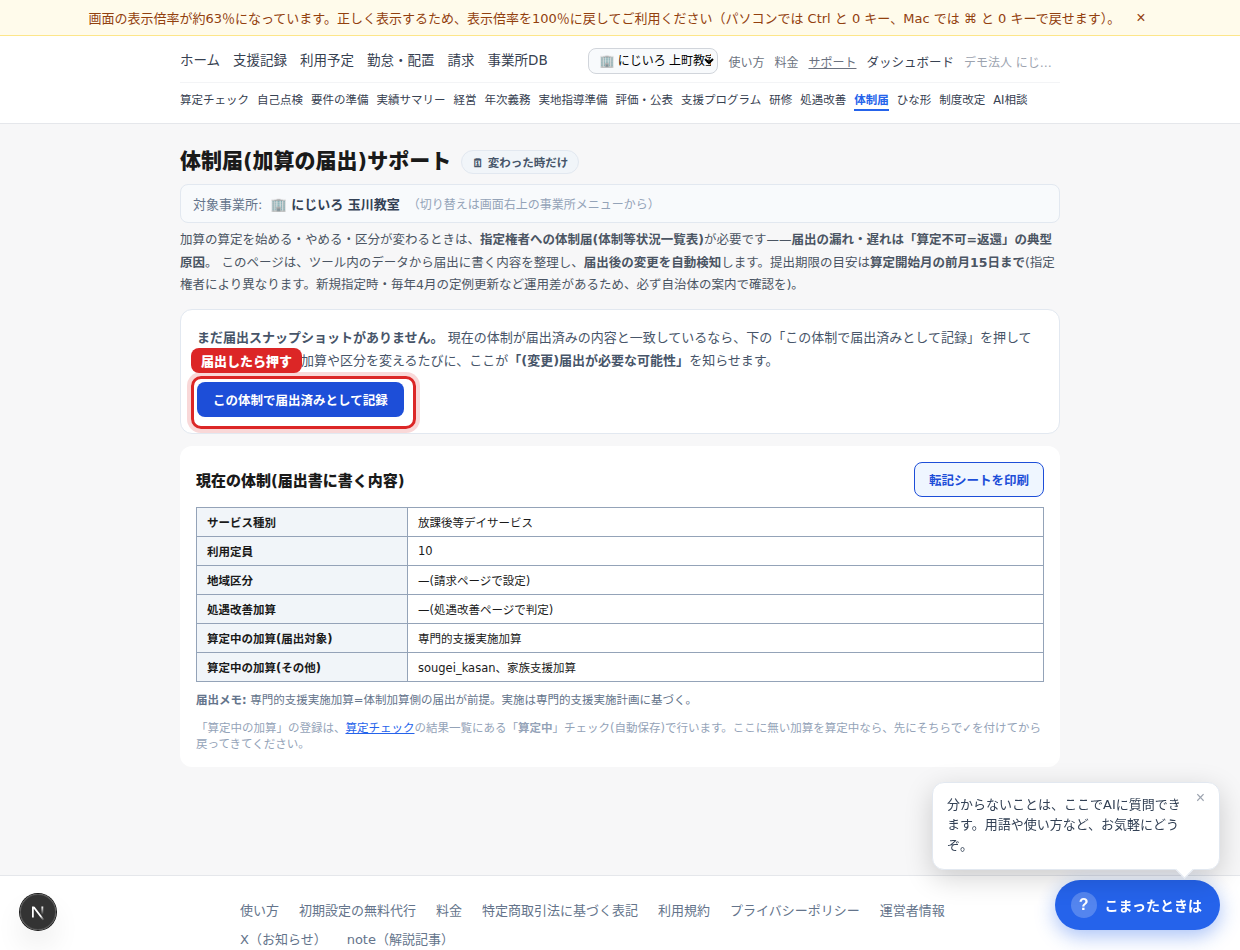Viewport: 1240px width, 950px height.
Task: Open the 使い方 link in header
Action: [746, 62]
